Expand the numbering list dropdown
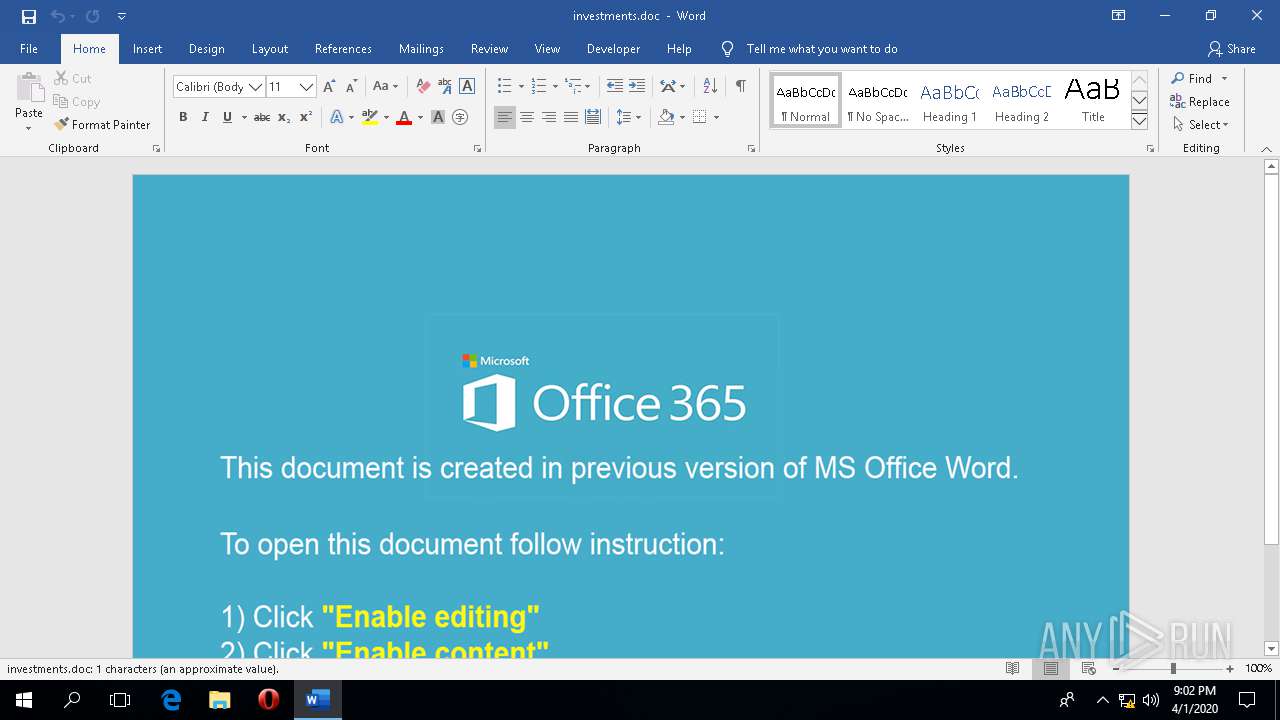The image size is (1280, 720). pyautogui.click(x=554, y=87)
